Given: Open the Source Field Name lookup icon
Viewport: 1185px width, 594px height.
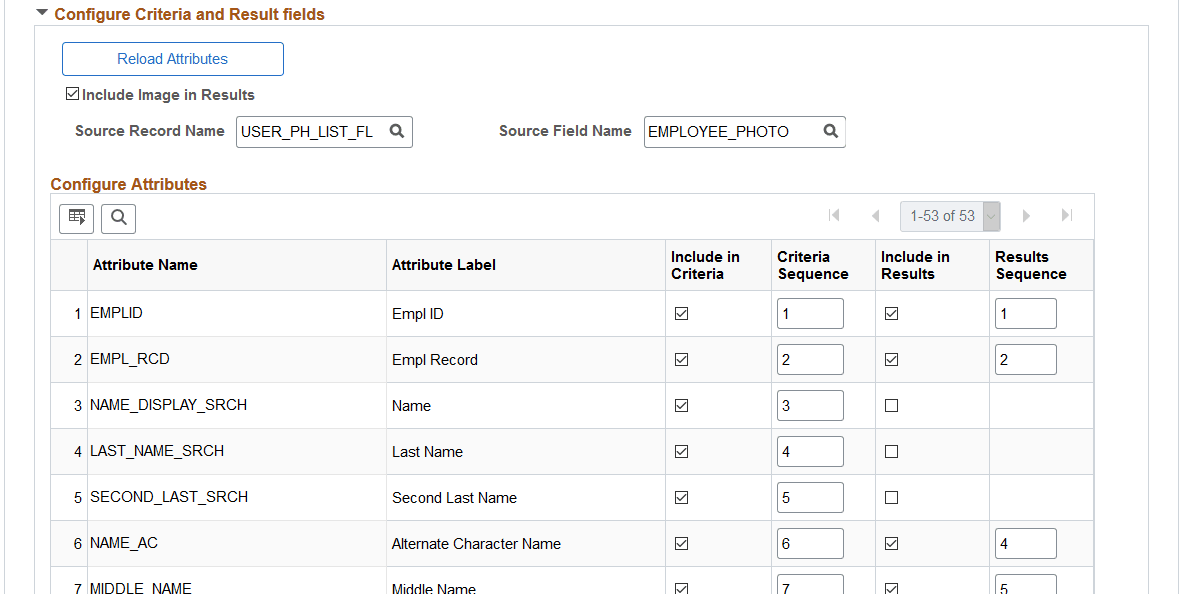Looking at the screenshot, I should [830, 131].
